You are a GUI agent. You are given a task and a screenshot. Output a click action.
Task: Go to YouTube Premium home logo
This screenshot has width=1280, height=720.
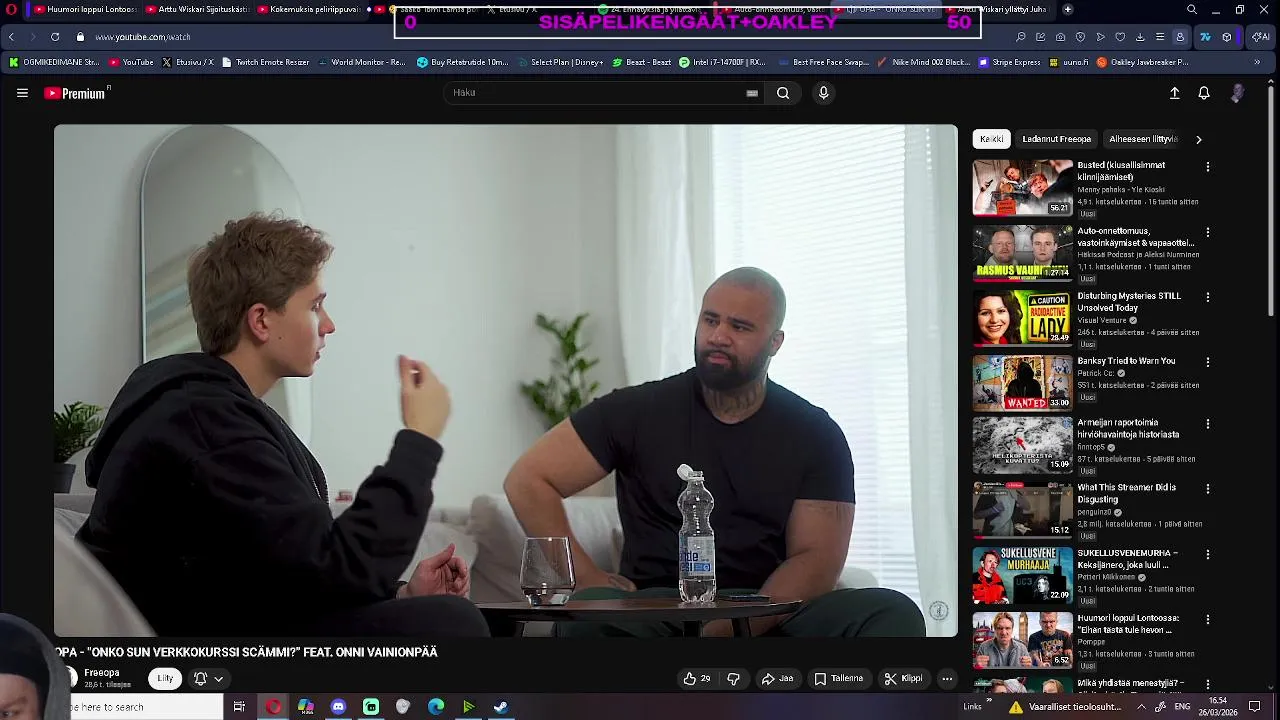coord(75,93)
